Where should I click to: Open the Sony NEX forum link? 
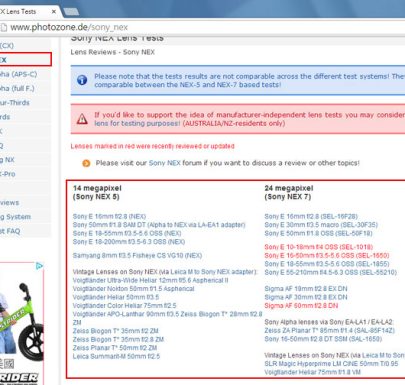tap(164, 163)
